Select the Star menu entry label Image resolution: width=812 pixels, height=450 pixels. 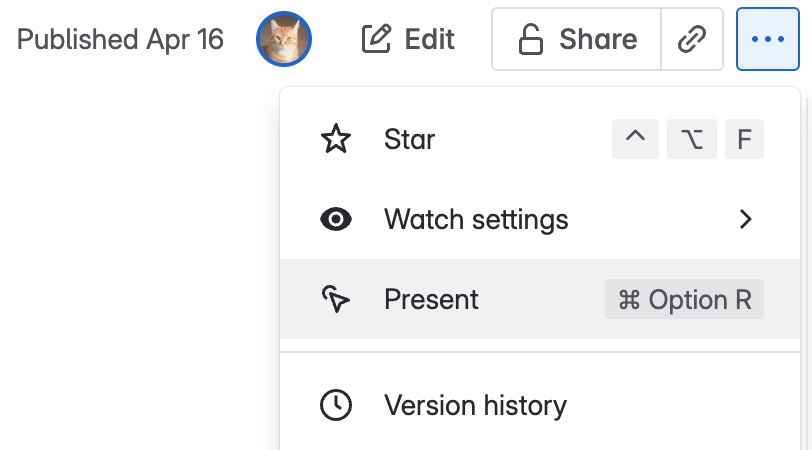(x=409, y=139)
